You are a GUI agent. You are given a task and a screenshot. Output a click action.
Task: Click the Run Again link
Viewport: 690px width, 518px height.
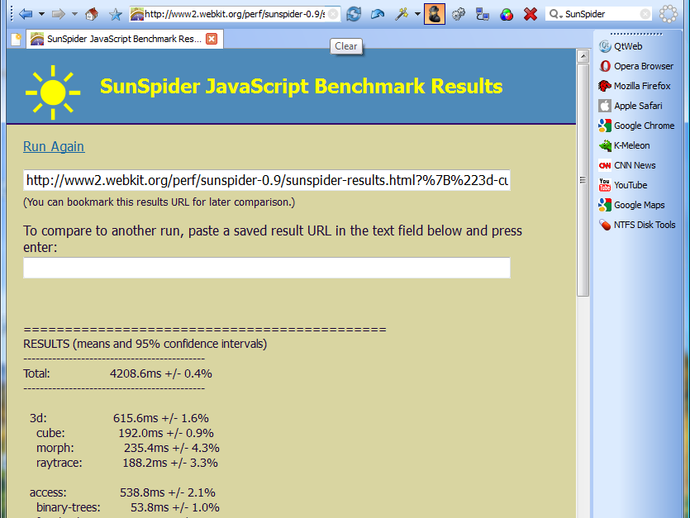[54, 147]
